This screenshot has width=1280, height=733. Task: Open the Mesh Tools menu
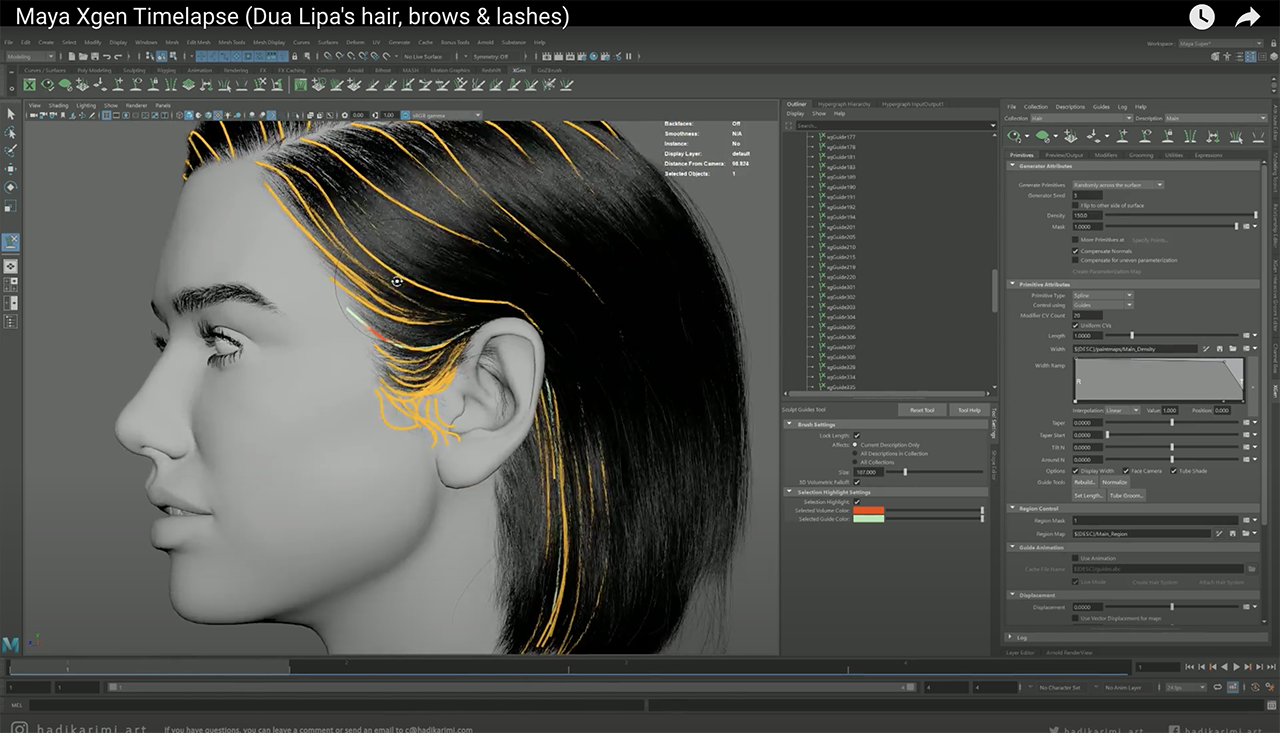tap(230, 42)
